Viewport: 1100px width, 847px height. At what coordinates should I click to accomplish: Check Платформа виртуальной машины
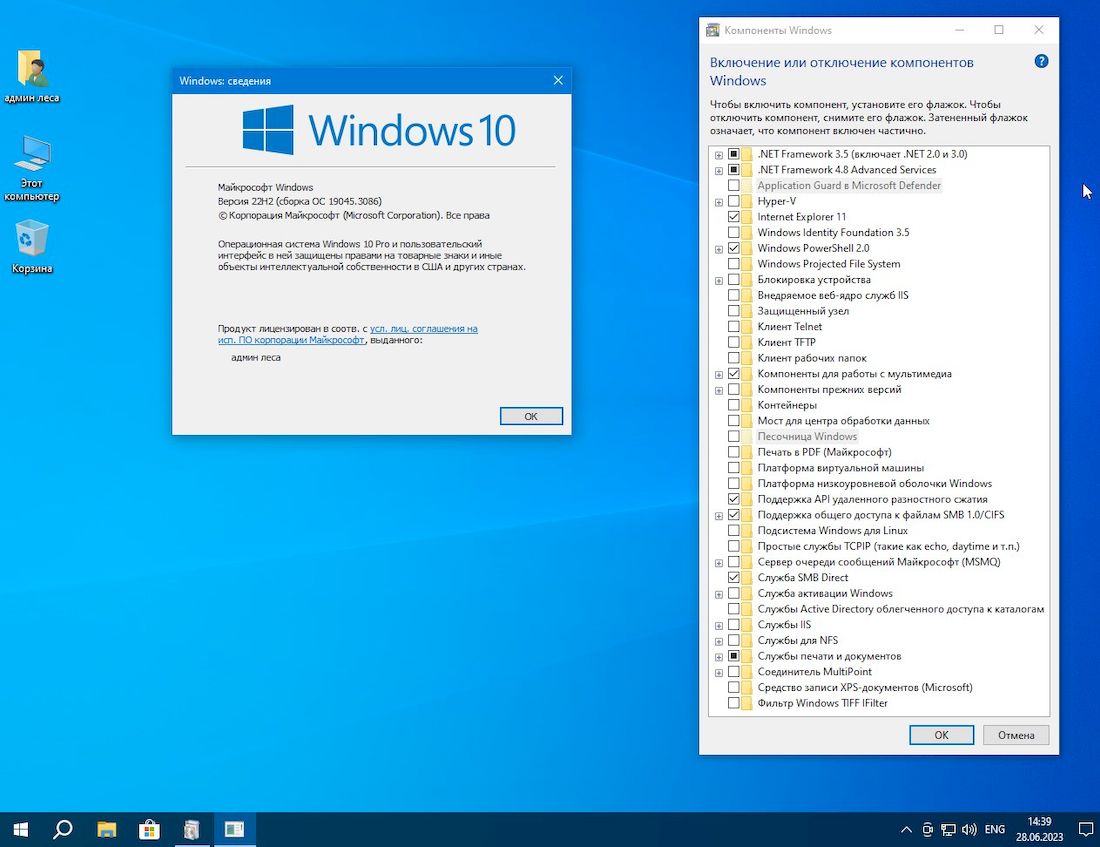click(x=733, y=467)
